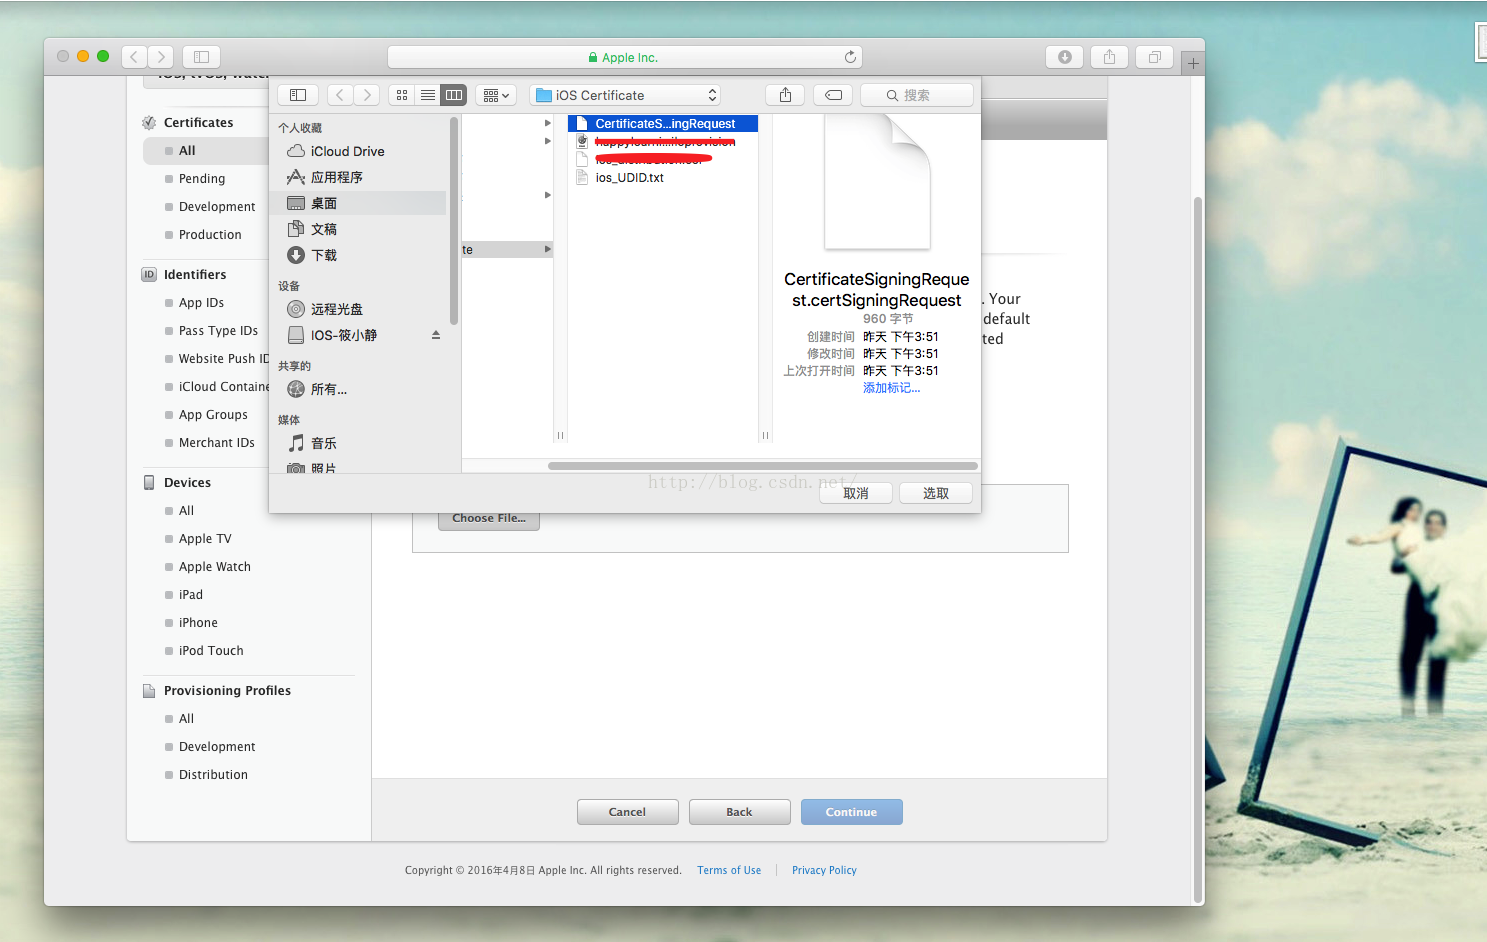The image size is (1487, 942).
Task: Click edit tags button in file dialog
Action: pyautogui.click(x=833, y=95)
